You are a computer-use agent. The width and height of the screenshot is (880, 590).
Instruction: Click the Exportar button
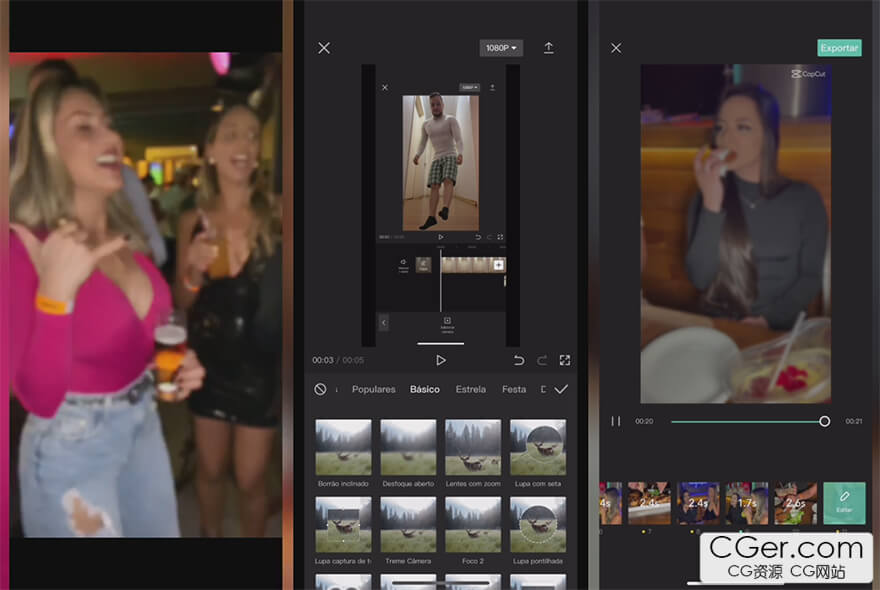tap(839, 48)
